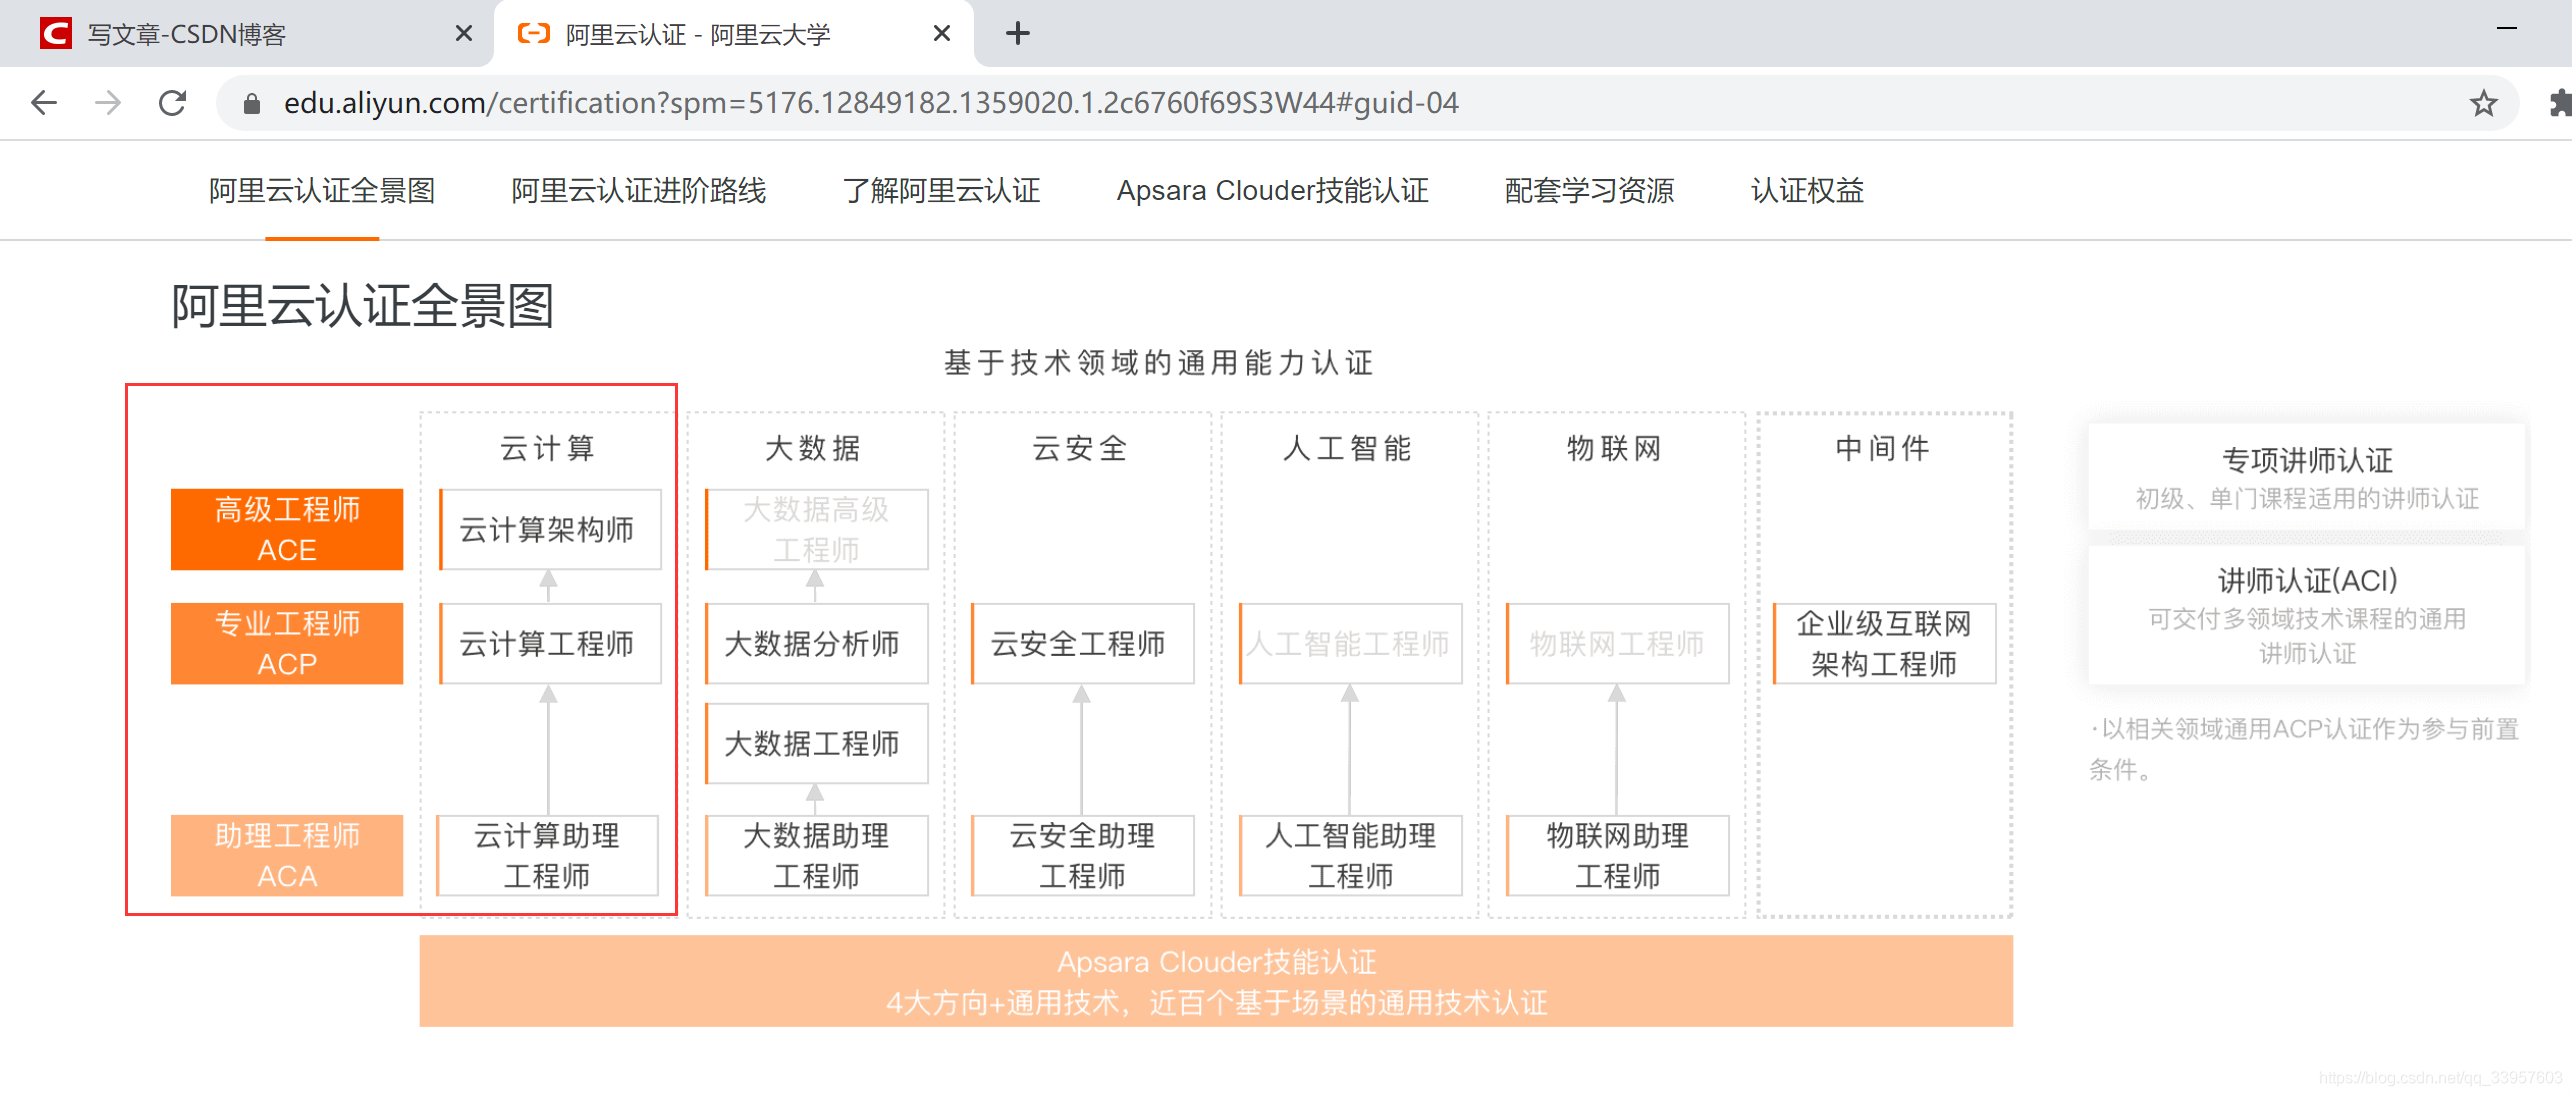
Task: Minimize the browser window
Action: click(2506, 29)
